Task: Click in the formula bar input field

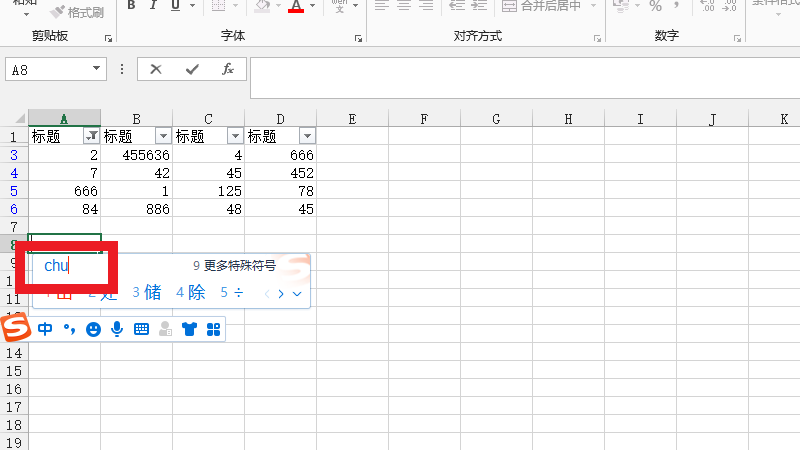Action: [520, 78]
